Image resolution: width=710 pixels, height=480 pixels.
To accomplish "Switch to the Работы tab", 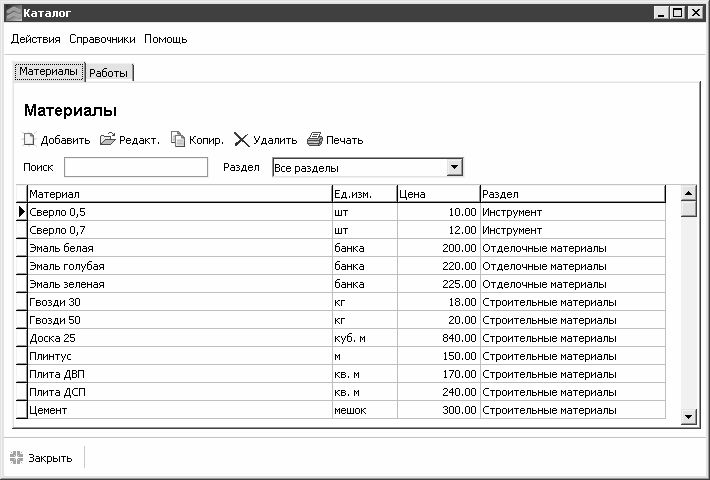I will pyautogui.click(x=109, y=73).
